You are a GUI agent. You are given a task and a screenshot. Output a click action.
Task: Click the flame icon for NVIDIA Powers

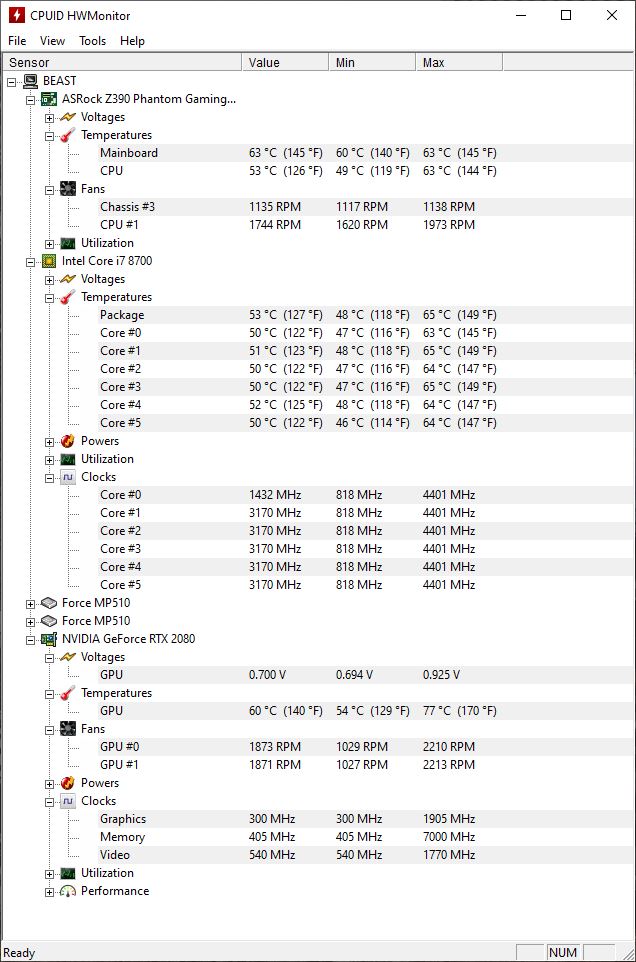tap(68, 783)
